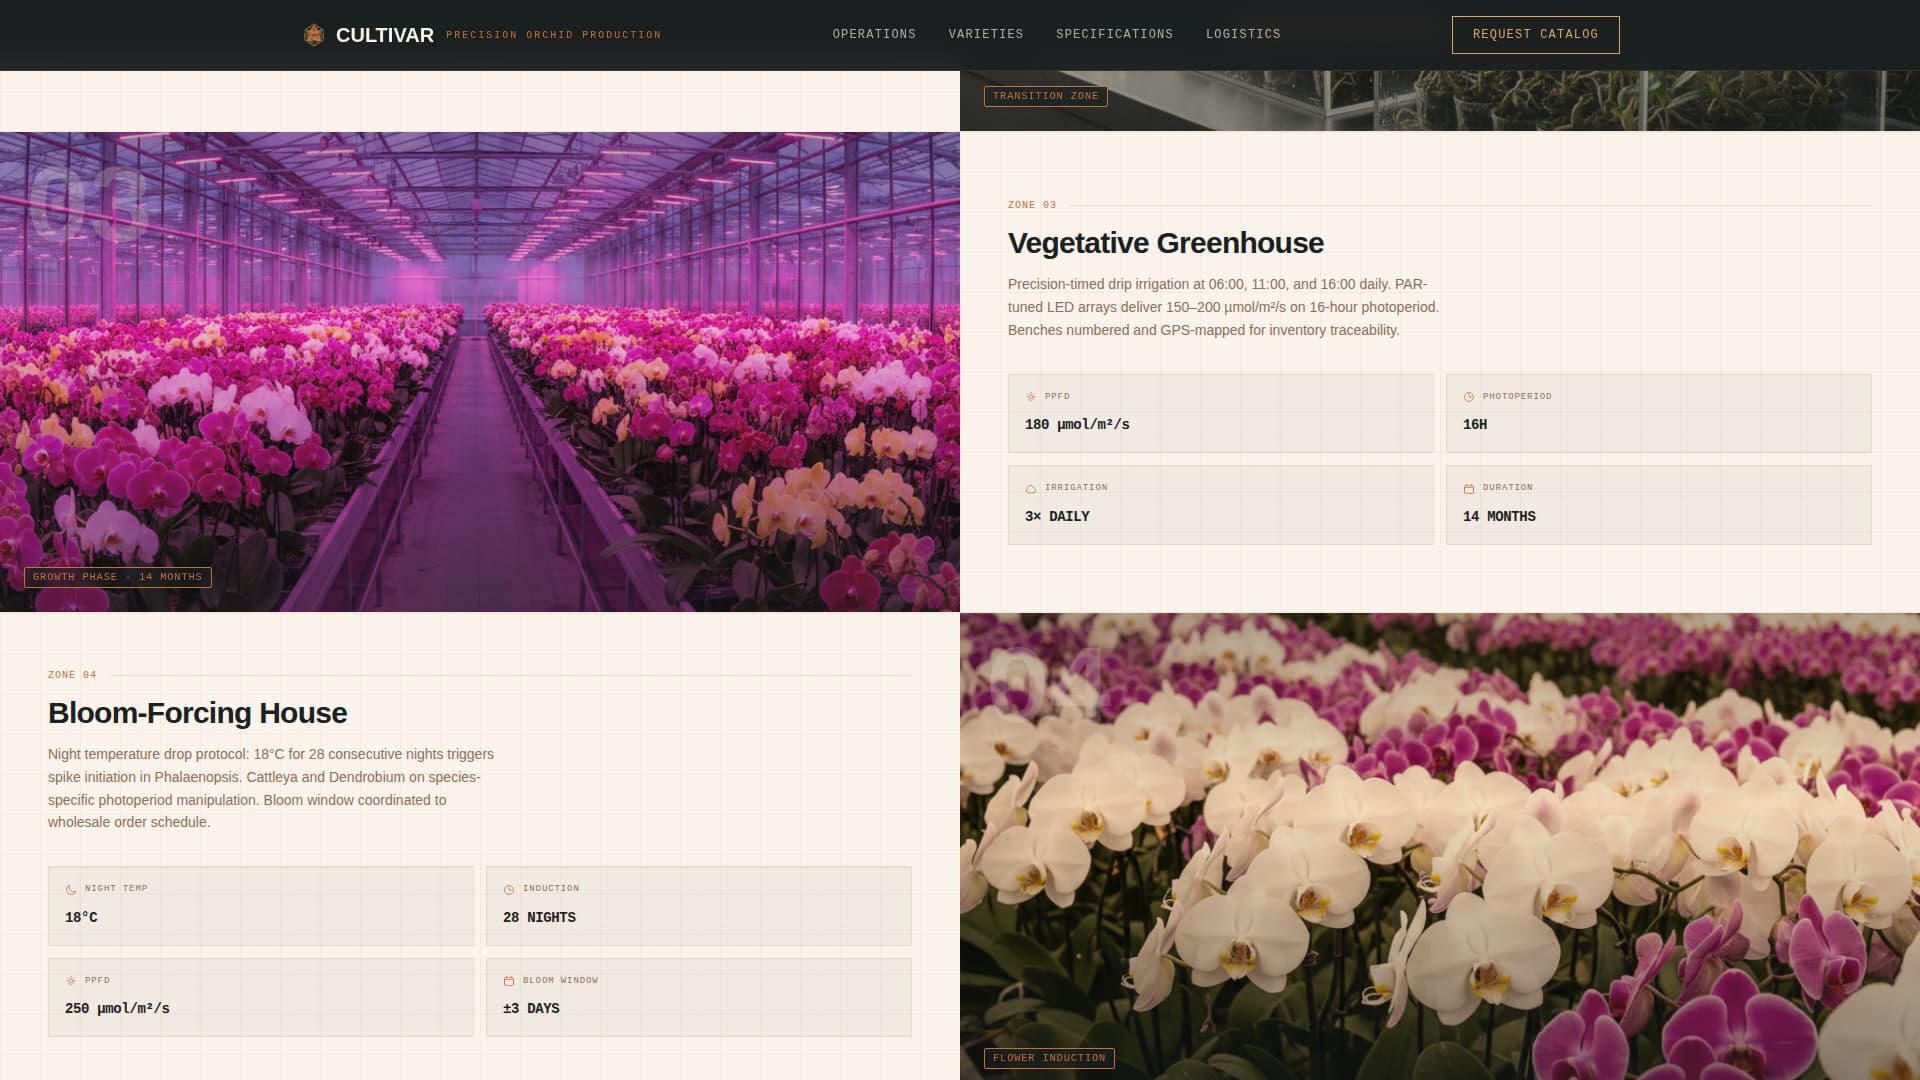The image size is (1920, 1080).
Task: Click the sun icon on Zone 03 PPFD card
Action: pos(1031,396)
